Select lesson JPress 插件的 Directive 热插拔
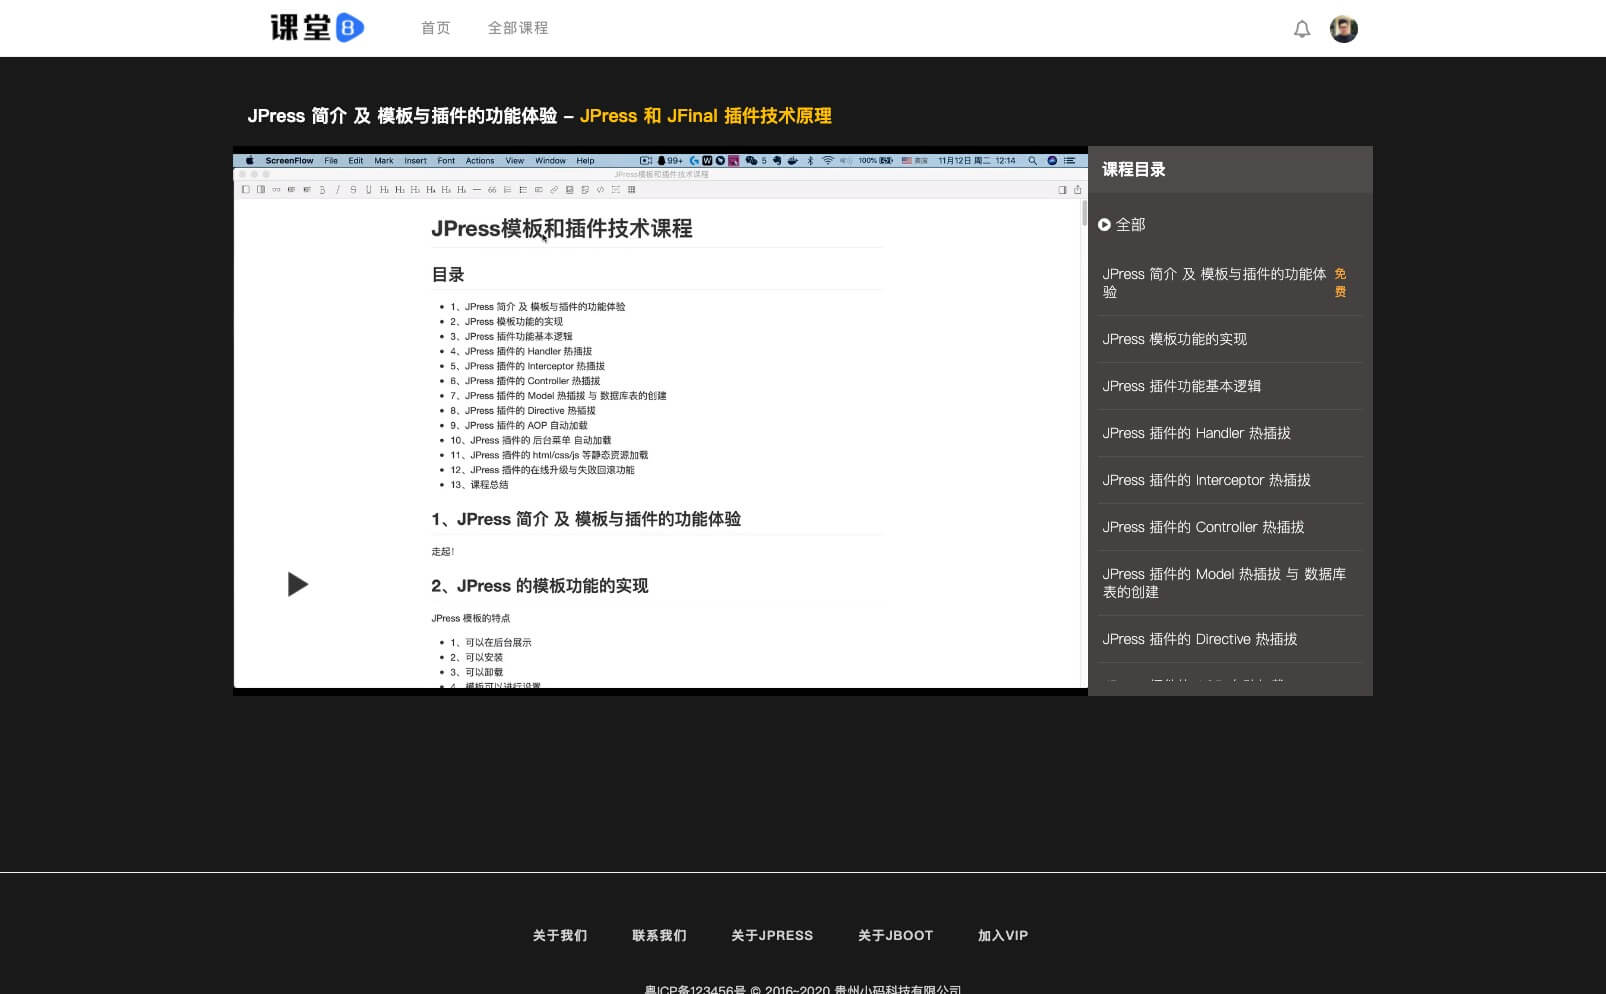 [x=1199, y=639]
